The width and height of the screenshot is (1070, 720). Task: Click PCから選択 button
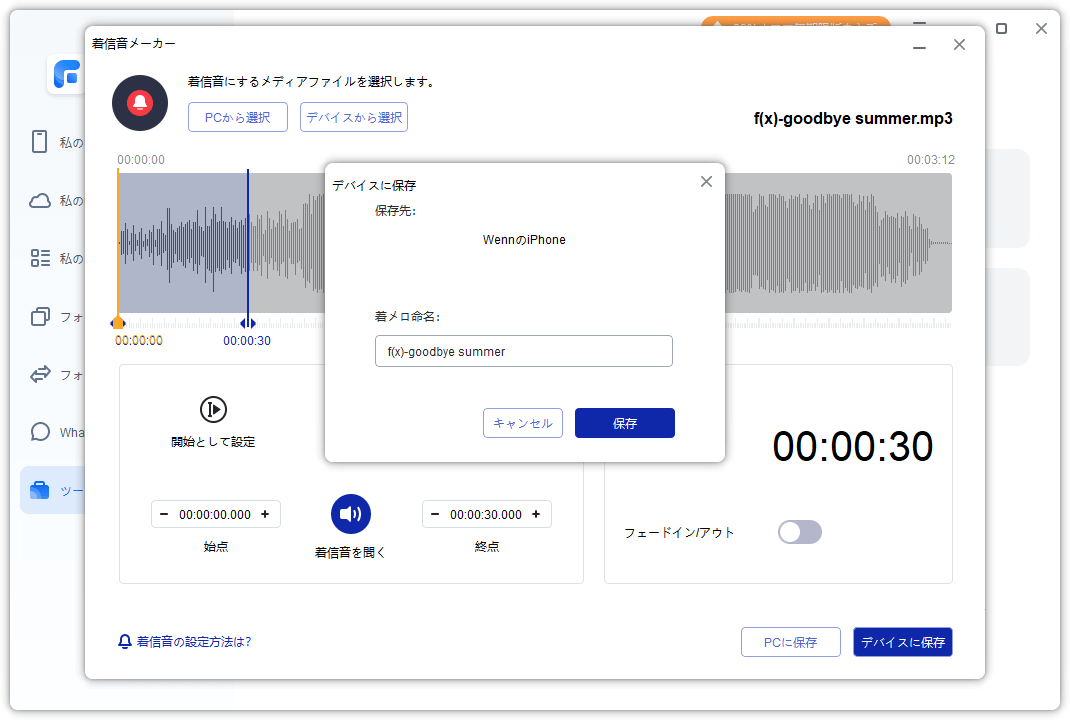(237, 117)
